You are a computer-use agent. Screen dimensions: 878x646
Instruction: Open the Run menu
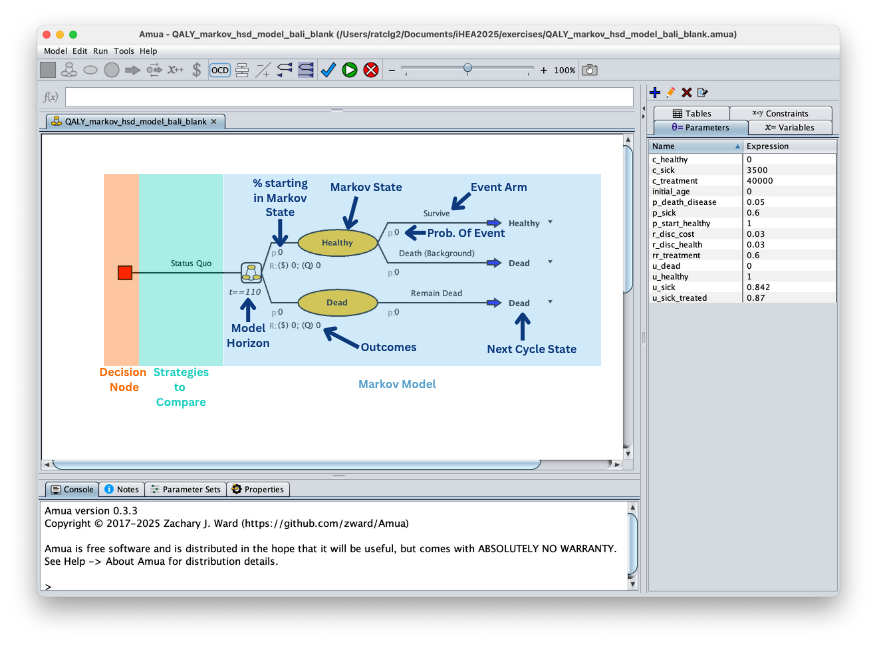[101, 51]
